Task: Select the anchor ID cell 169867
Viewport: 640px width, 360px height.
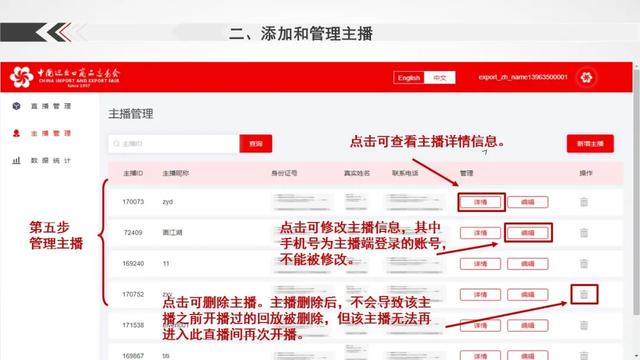Action: tap(133, 356)
